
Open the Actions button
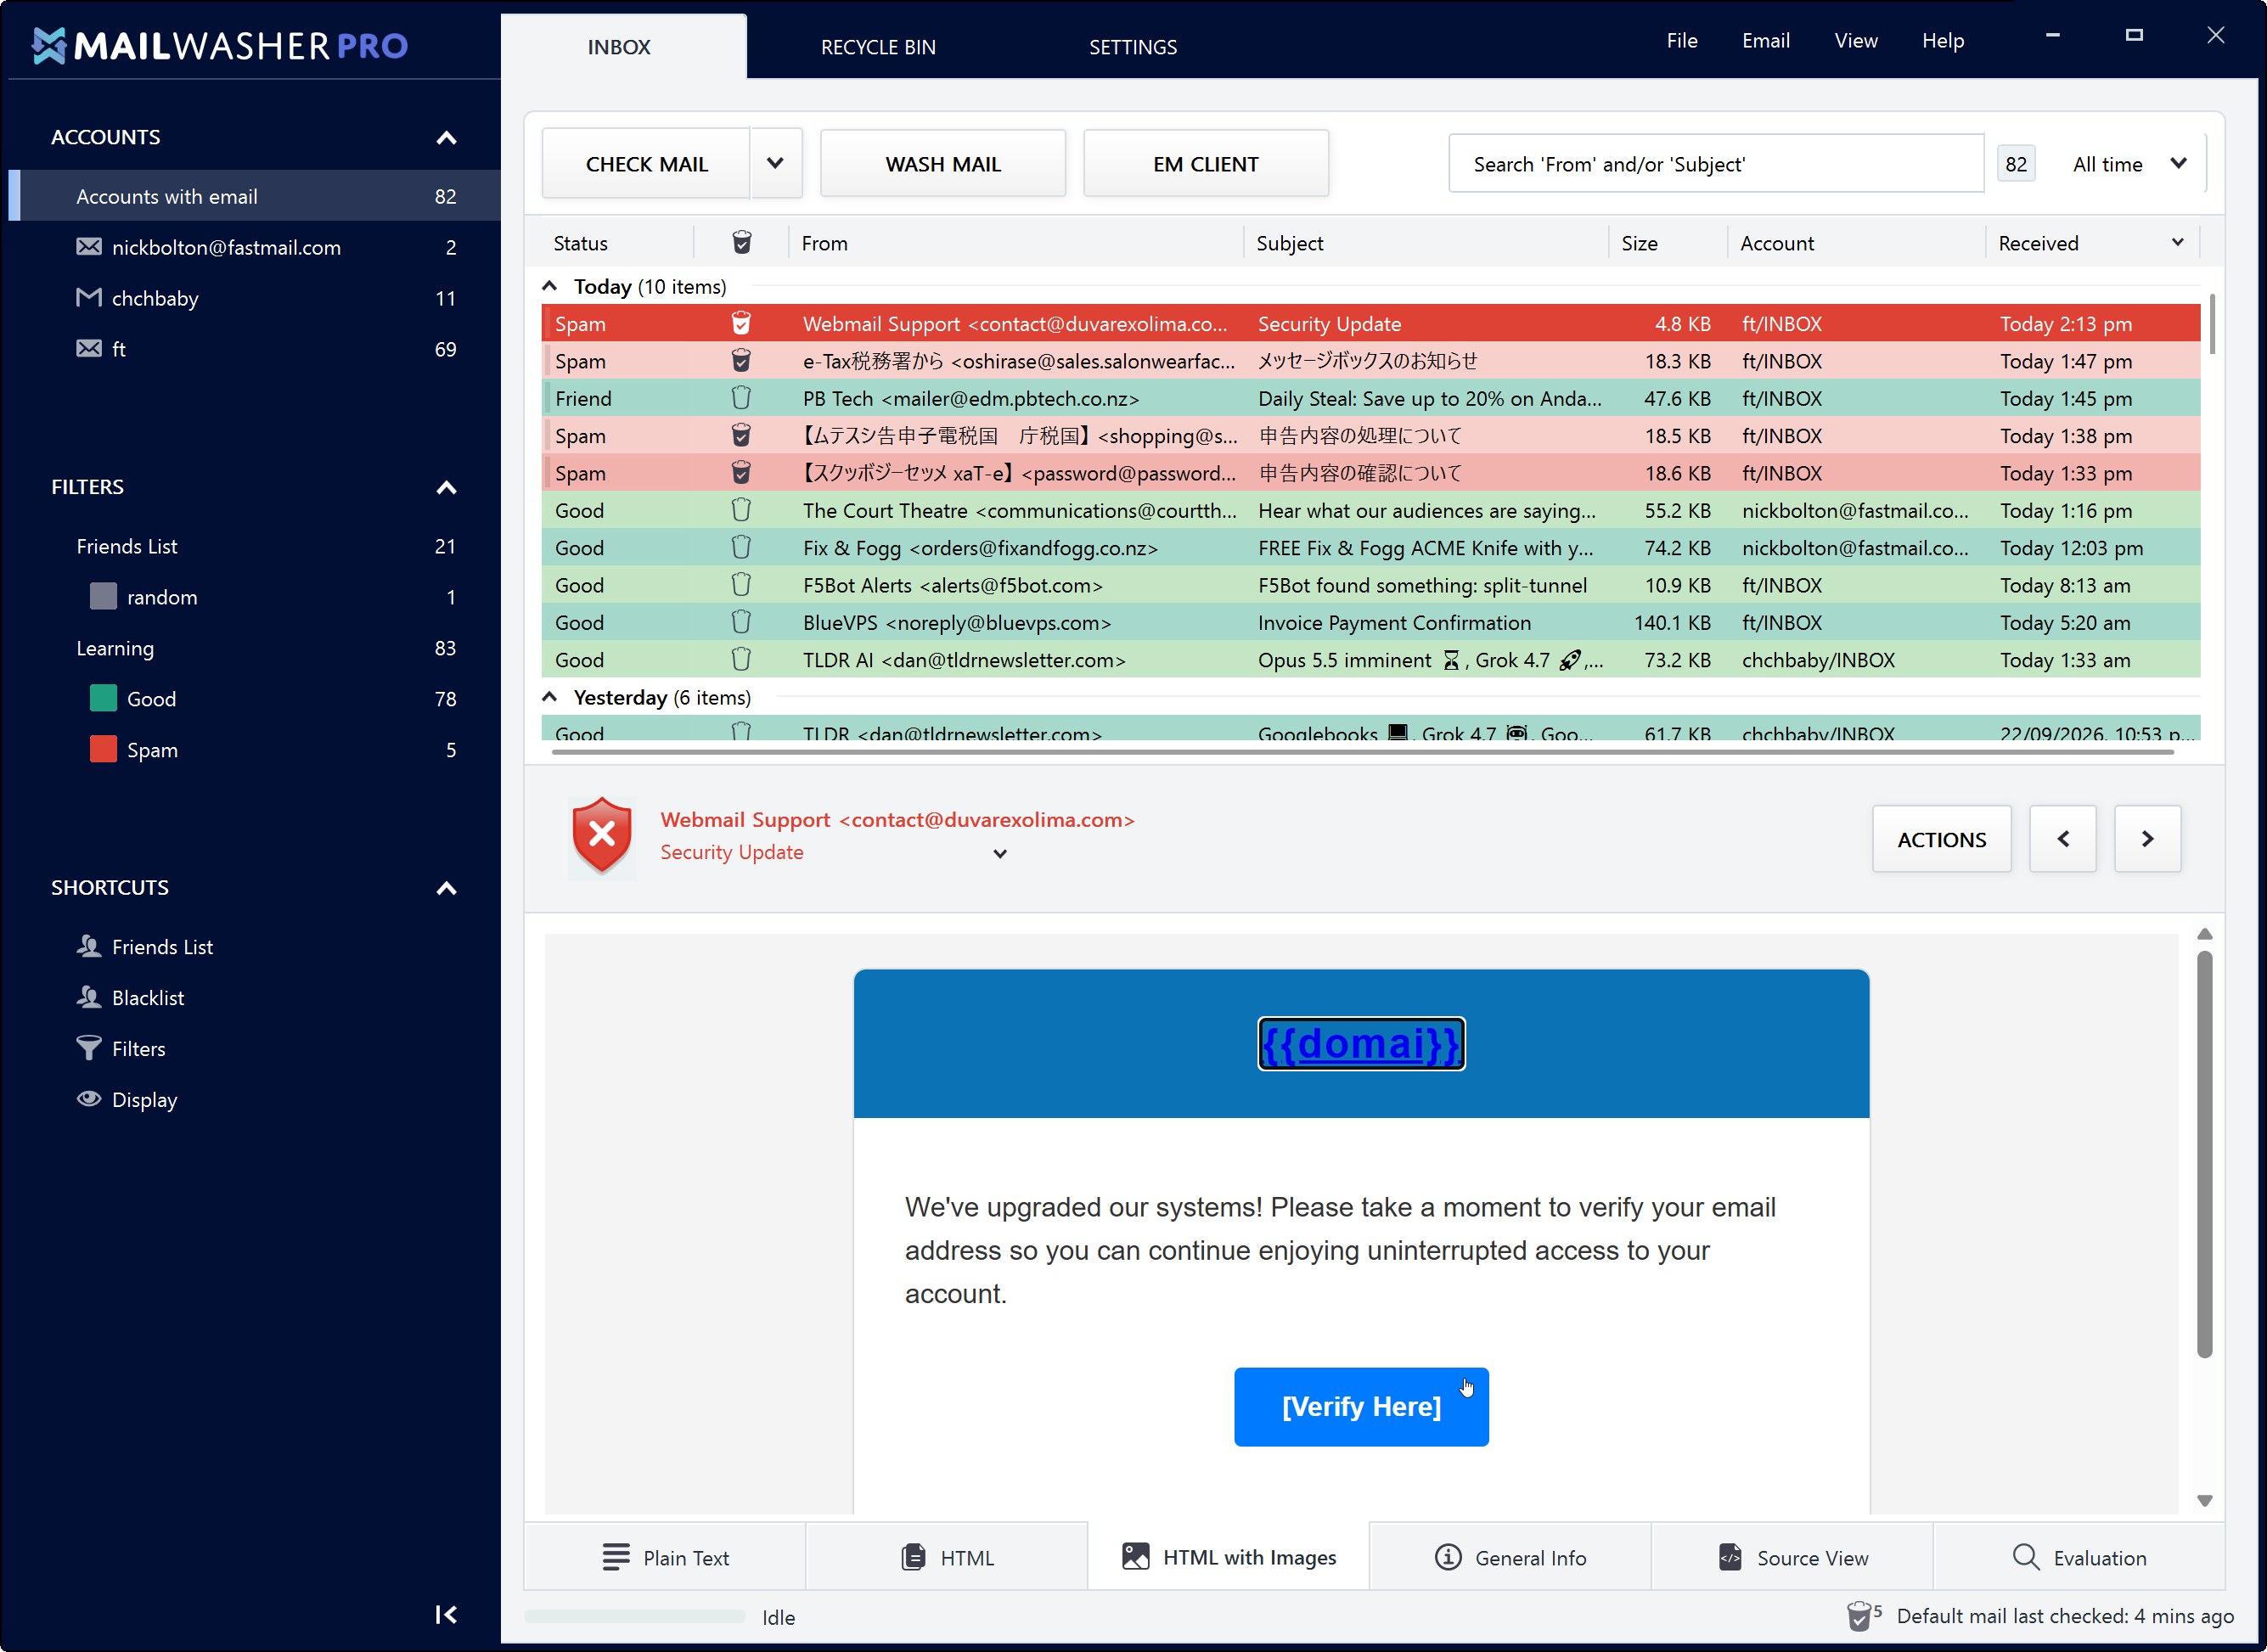coord(1942,839)
